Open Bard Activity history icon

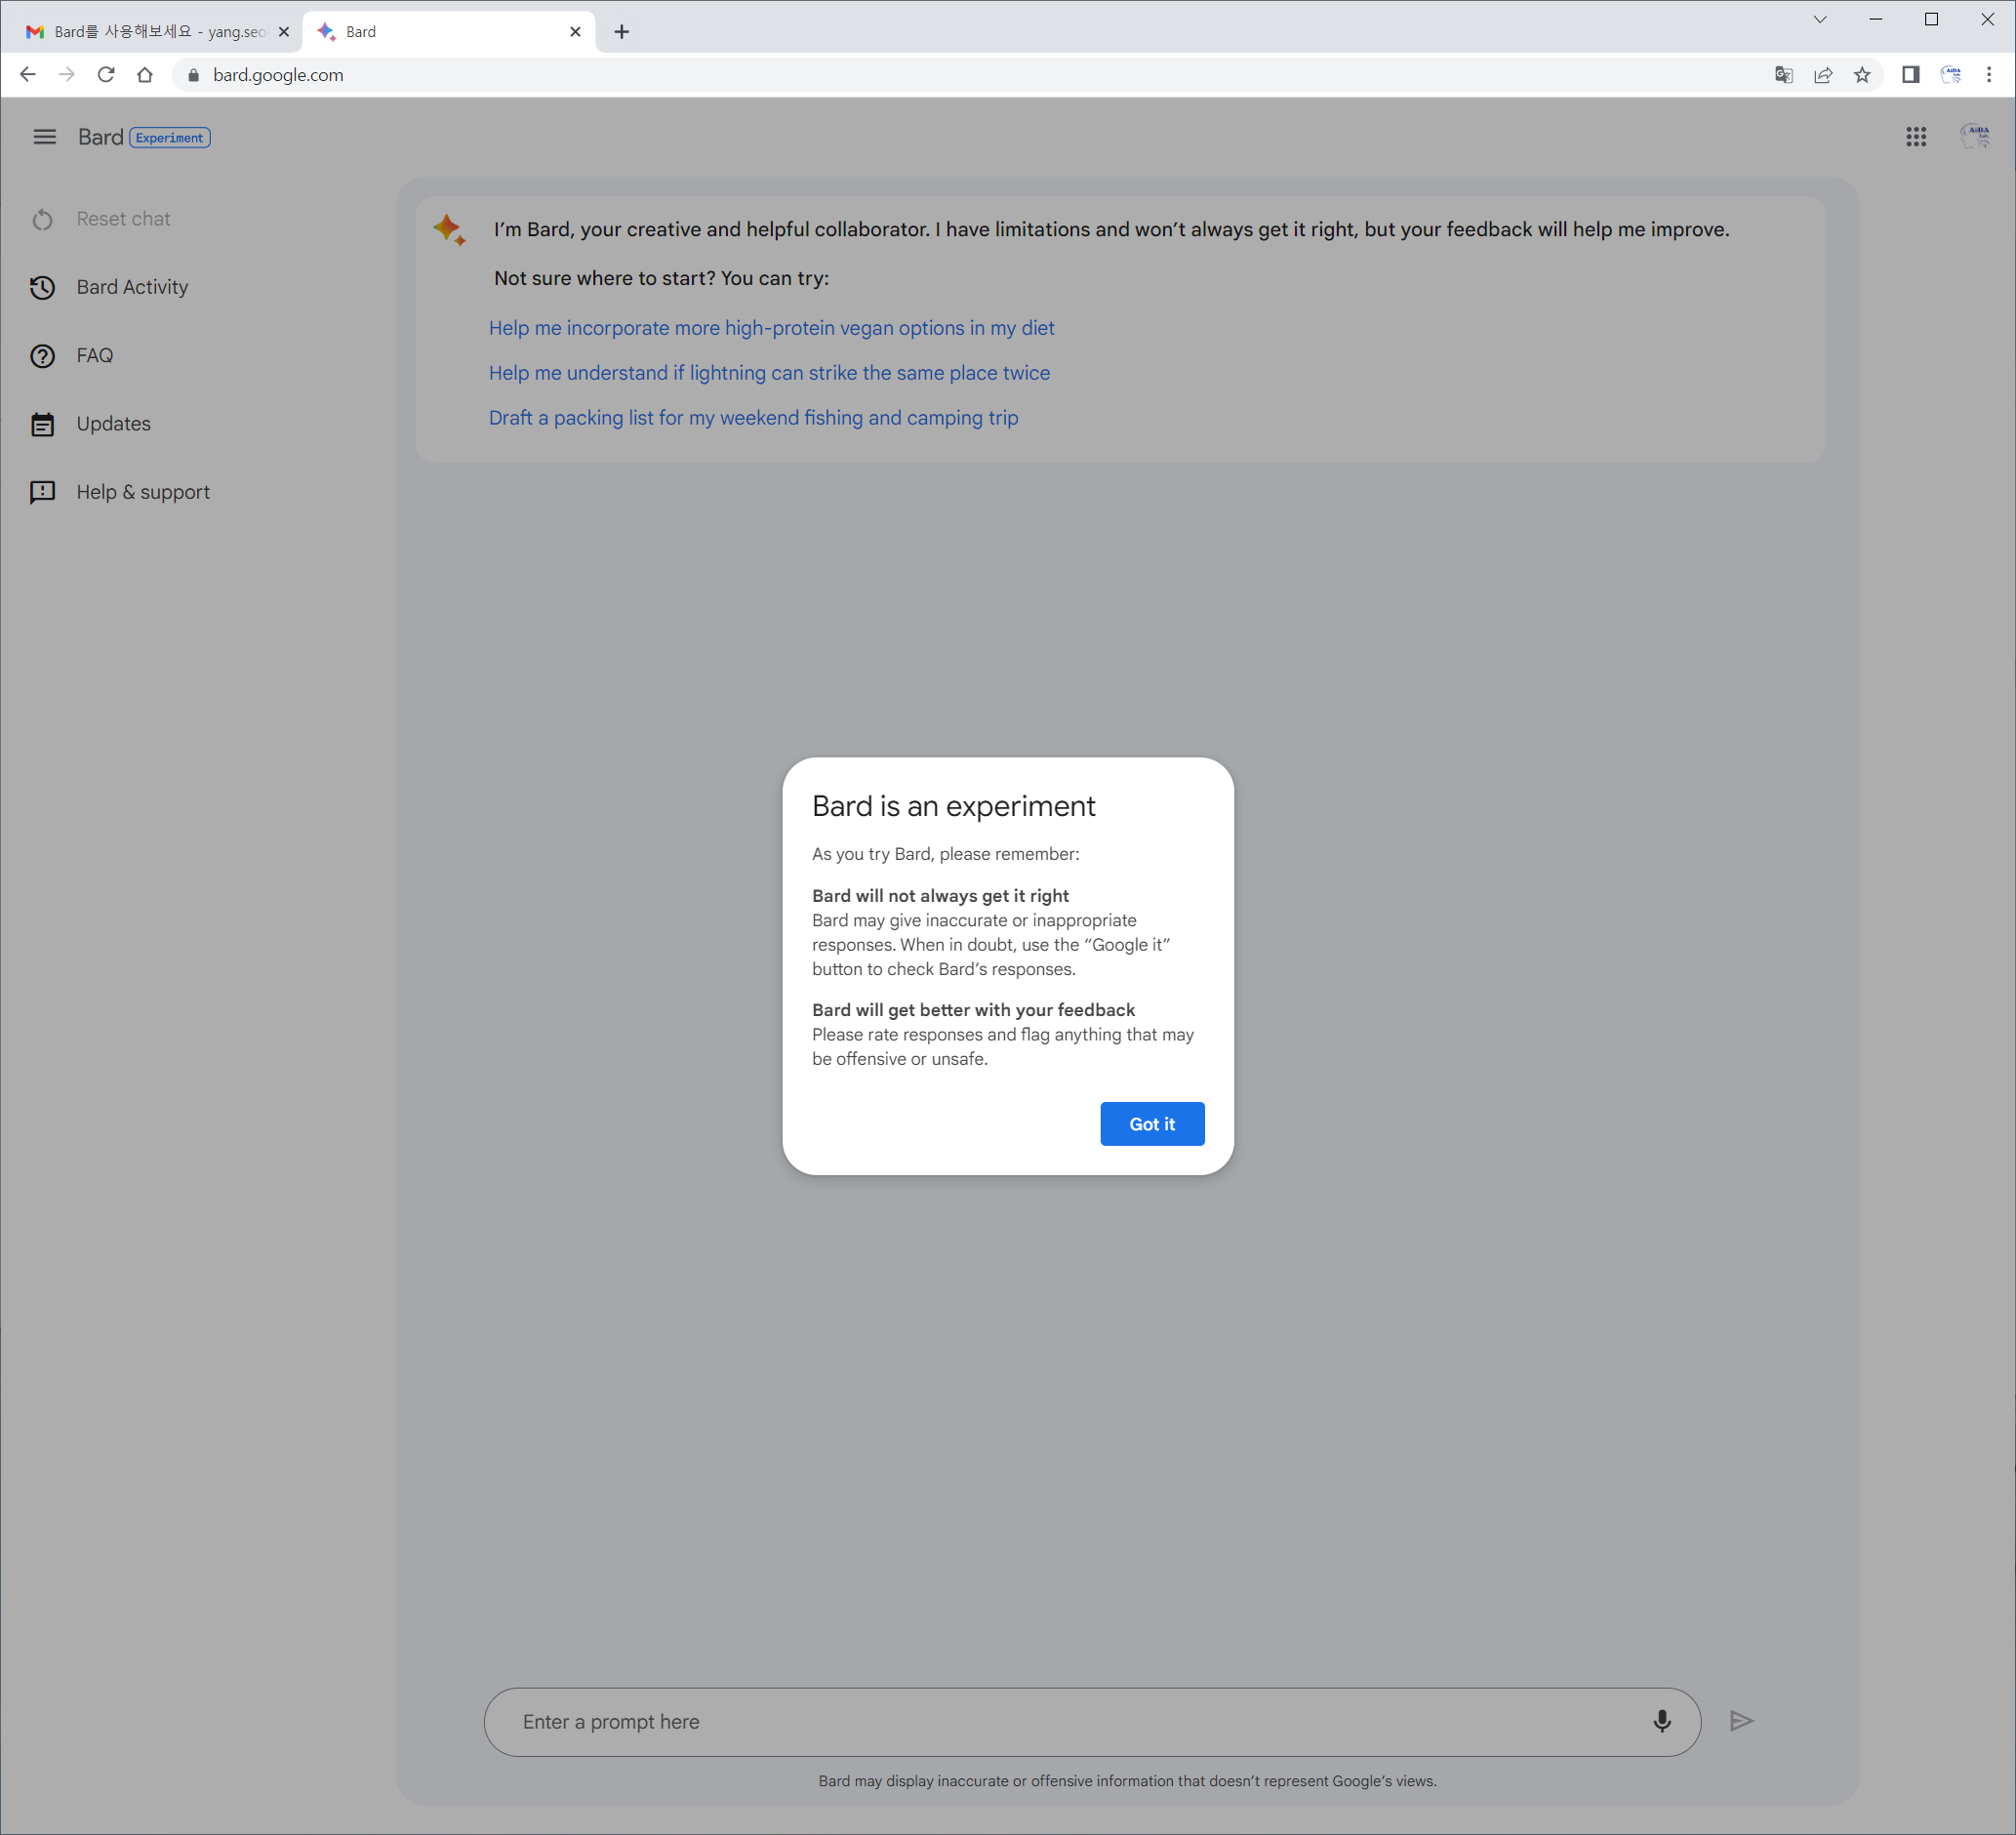[x=42, y=287]
